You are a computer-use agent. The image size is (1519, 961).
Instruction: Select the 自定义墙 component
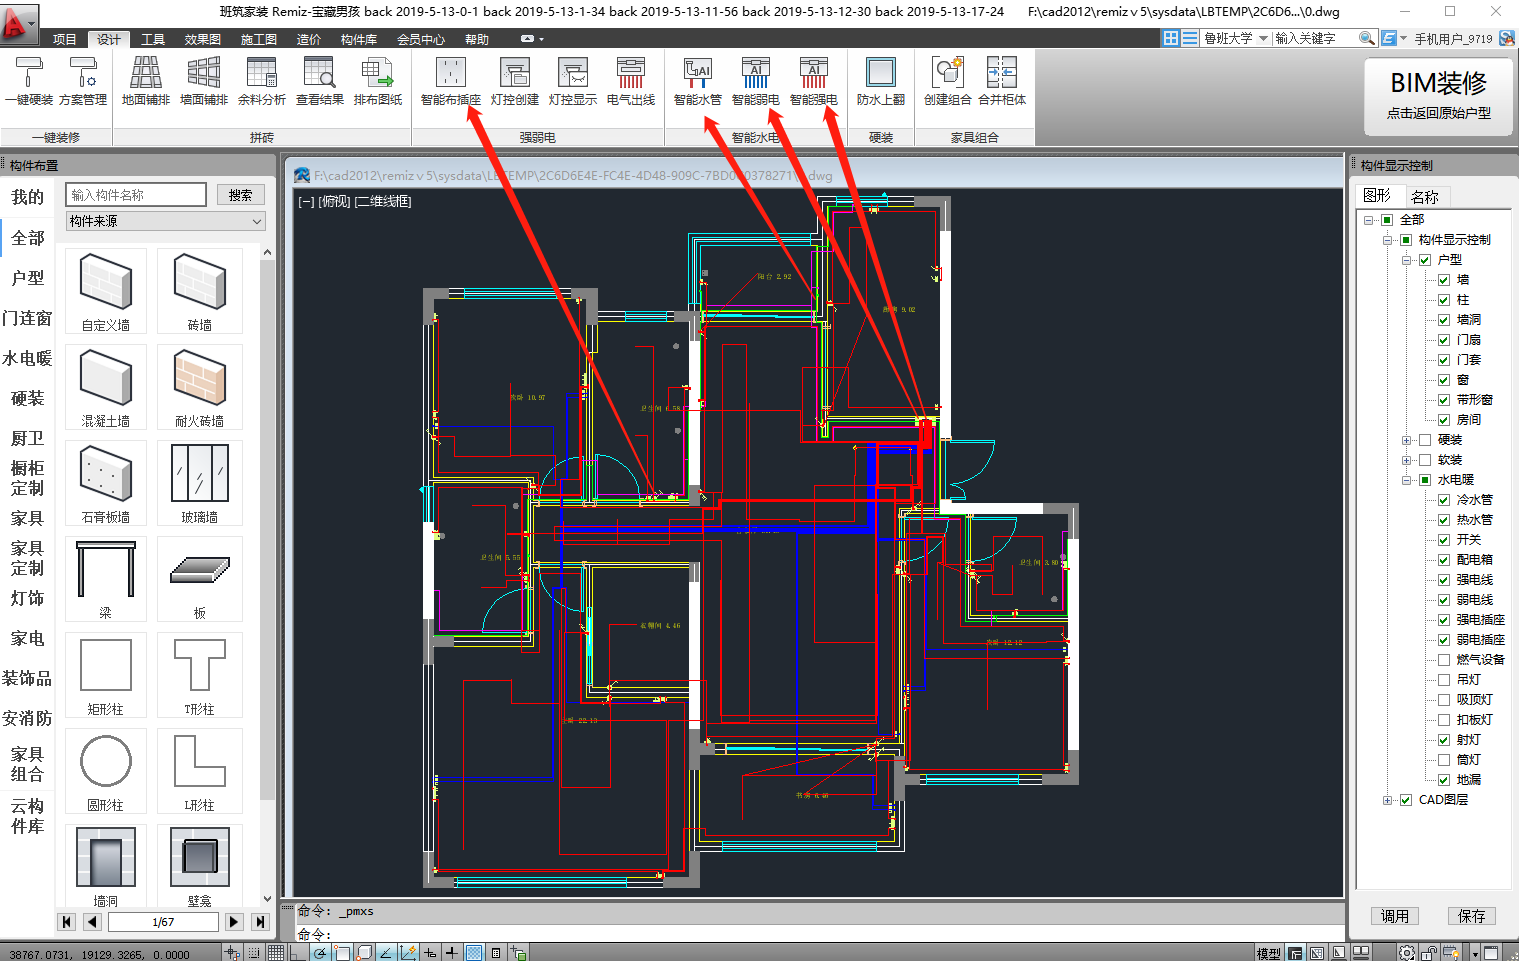coord(106,291)
